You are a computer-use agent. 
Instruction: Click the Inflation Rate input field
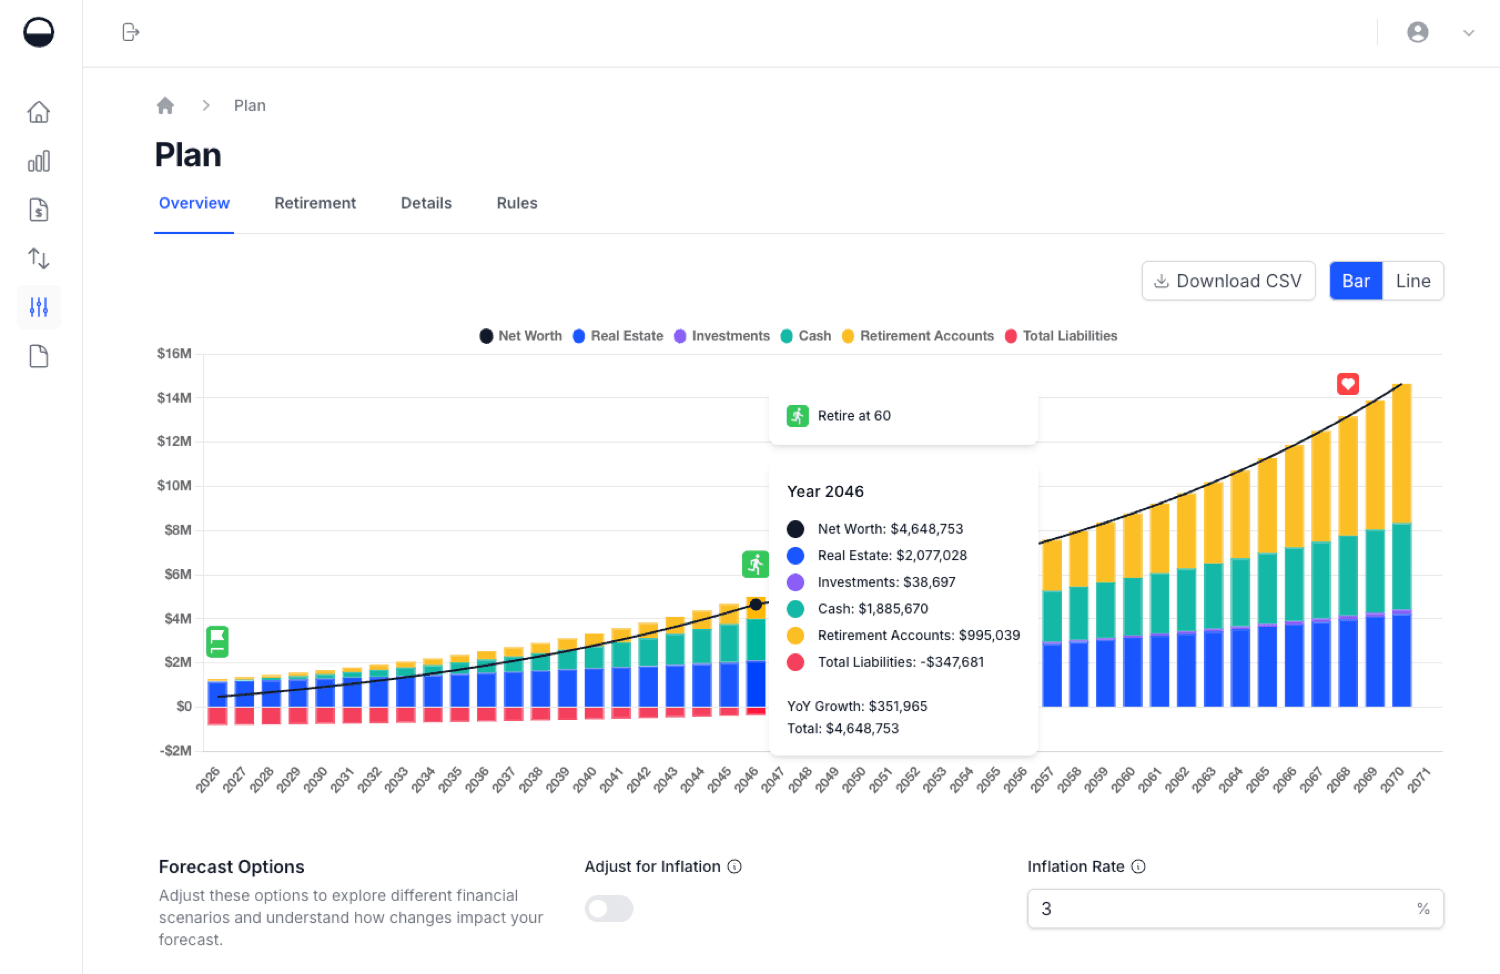tap(1235, 909)
